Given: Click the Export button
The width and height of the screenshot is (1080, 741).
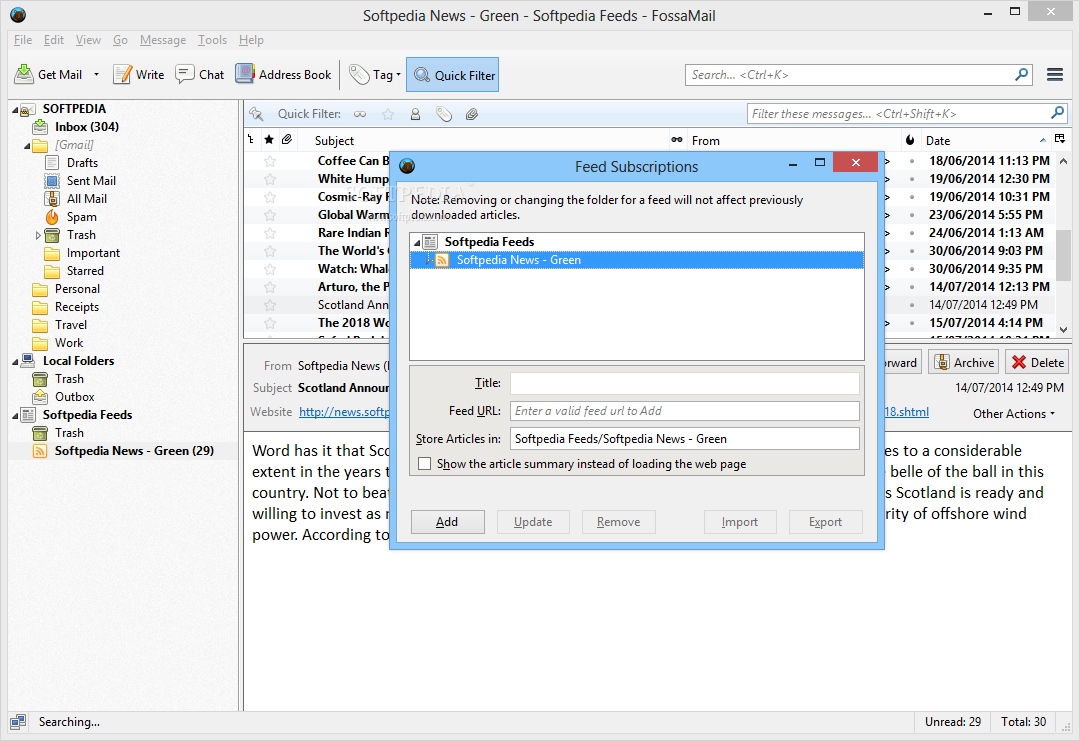Looking at the screenshot, I should [825, 522].
